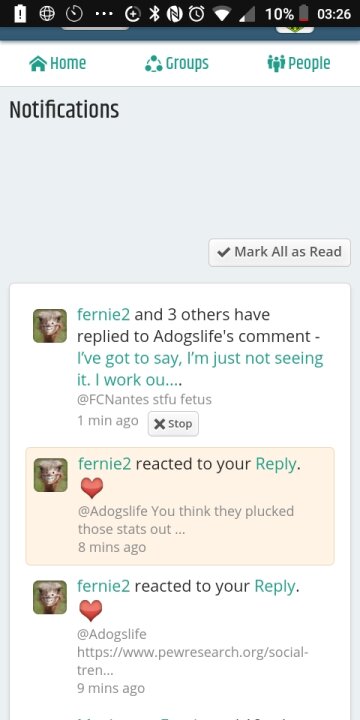Stop notifications for Adogslife's comment thread
360x720 pixels.
click(x=173, y=423)
